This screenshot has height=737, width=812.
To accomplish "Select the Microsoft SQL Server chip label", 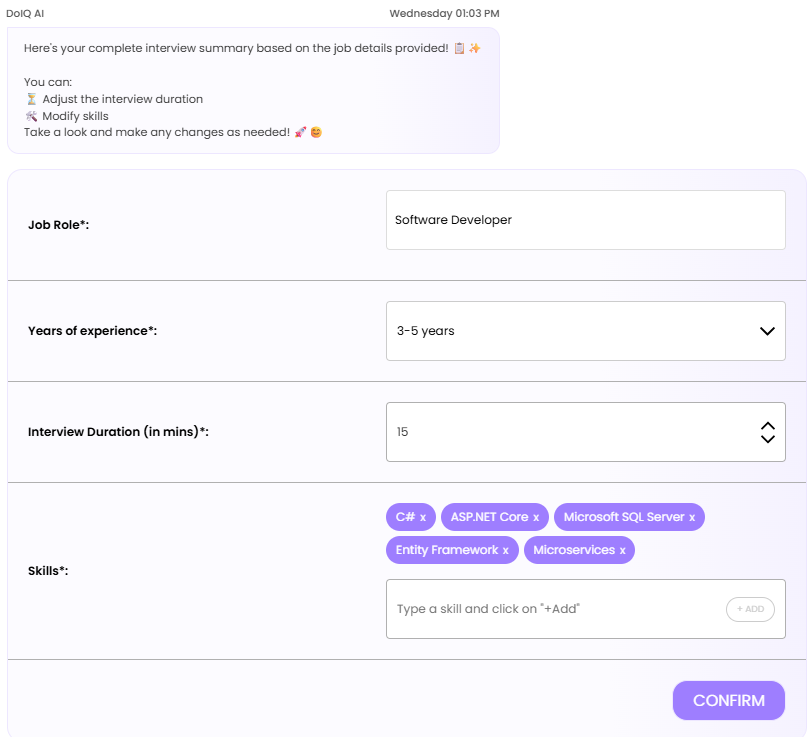I will coord(624,517).
